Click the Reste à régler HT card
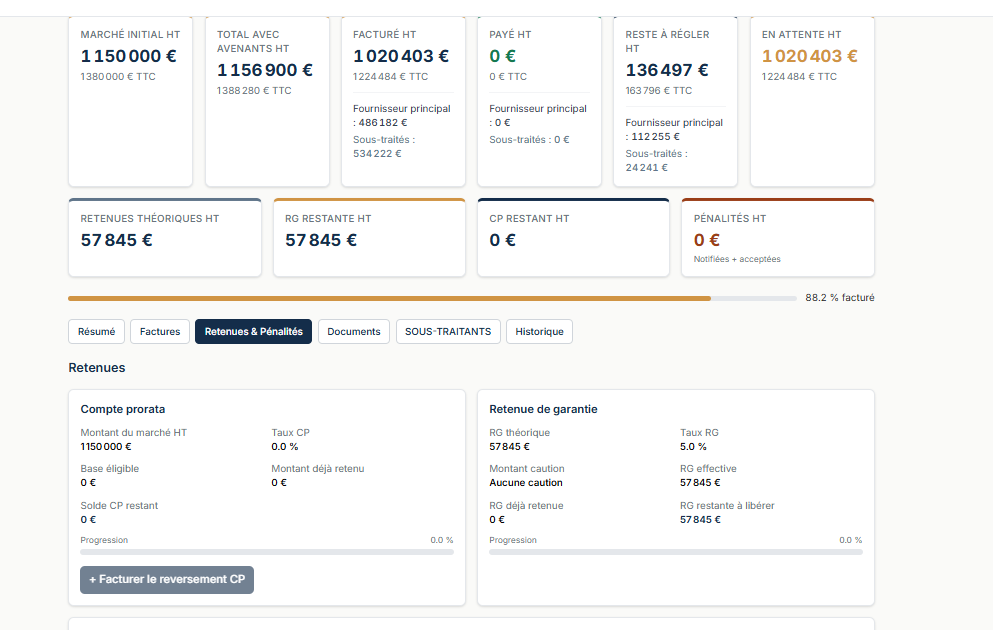The height and width of the screenshot is (630, 993). point(676,101)
